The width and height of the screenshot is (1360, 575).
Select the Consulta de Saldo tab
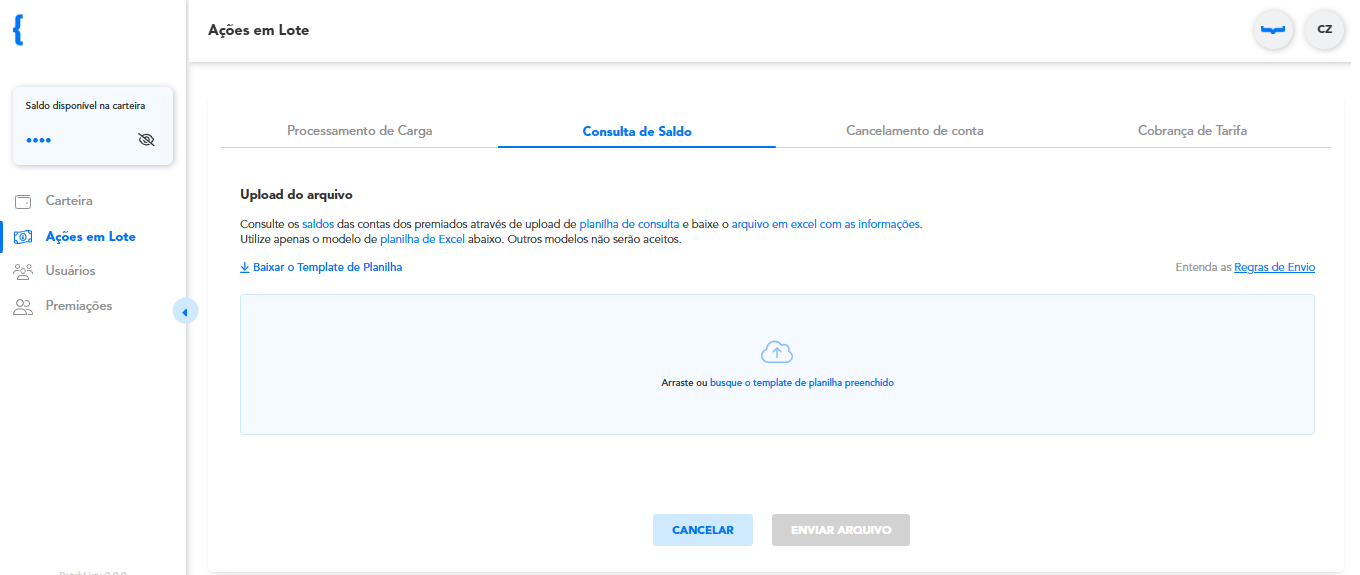(637, 131)
